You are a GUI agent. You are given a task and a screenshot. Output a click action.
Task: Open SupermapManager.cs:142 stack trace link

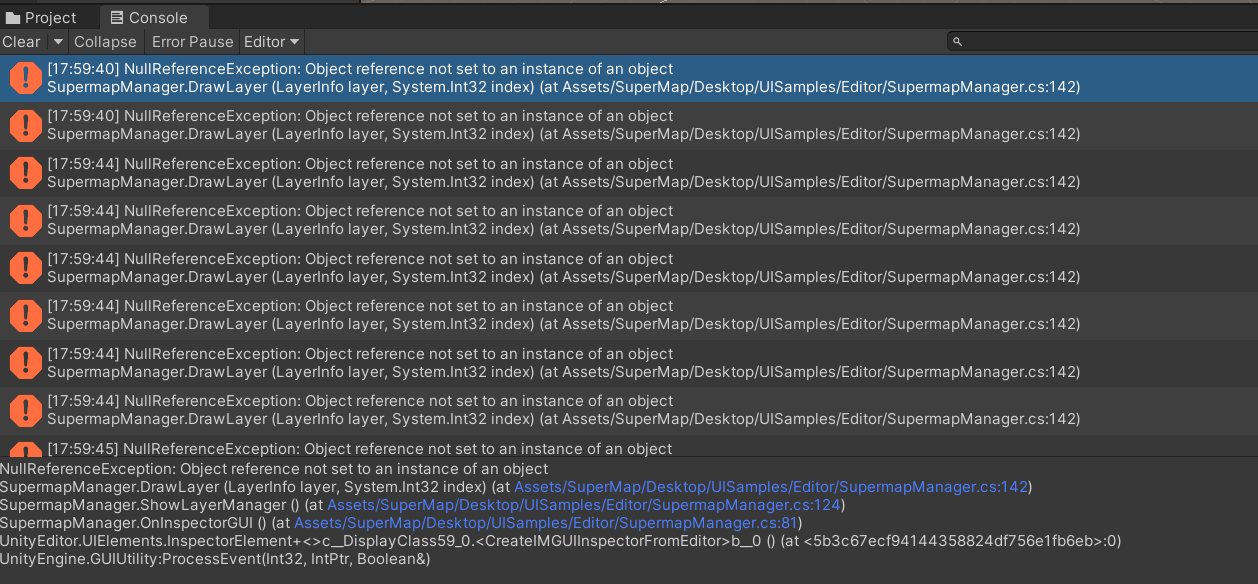pos(771,487)
